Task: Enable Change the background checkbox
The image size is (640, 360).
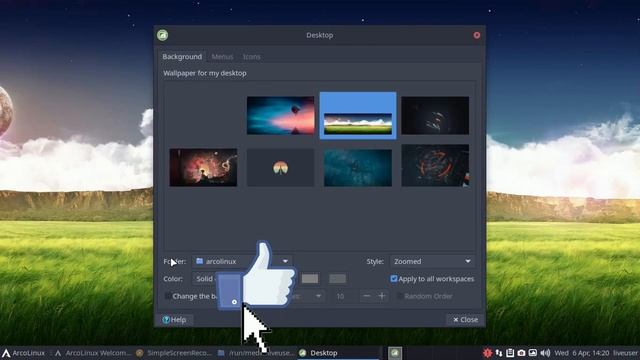Action: coord(168,296)
